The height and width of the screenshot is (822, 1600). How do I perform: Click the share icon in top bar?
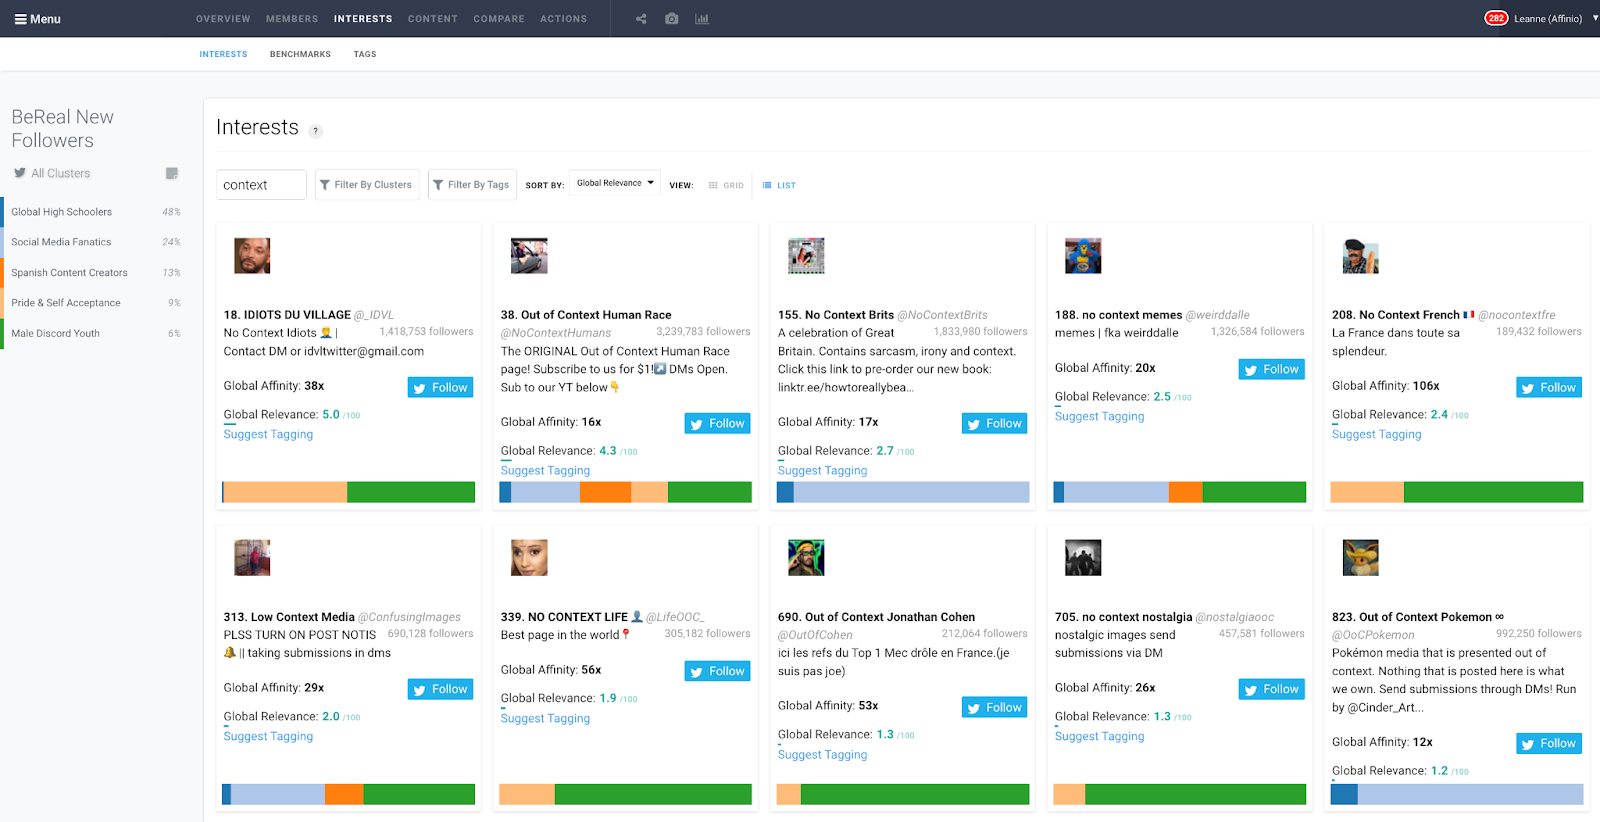(x=641, y=19)
